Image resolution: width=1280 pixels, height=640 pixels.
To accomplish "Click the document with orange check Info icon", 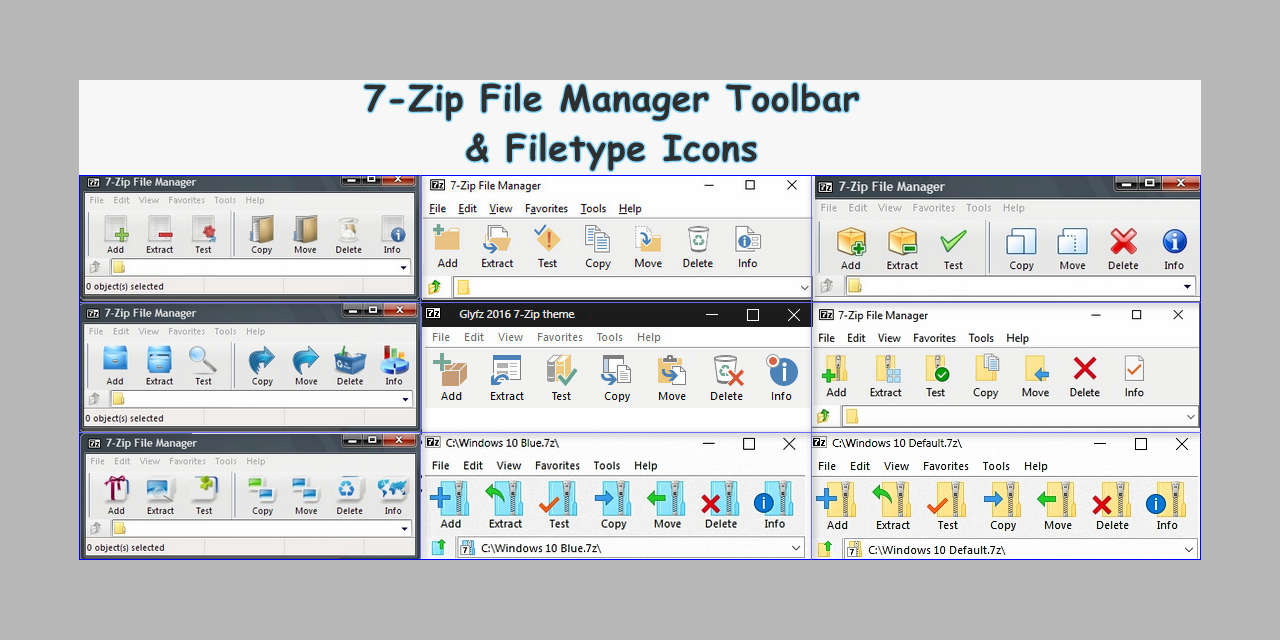I will [1134, 369].
